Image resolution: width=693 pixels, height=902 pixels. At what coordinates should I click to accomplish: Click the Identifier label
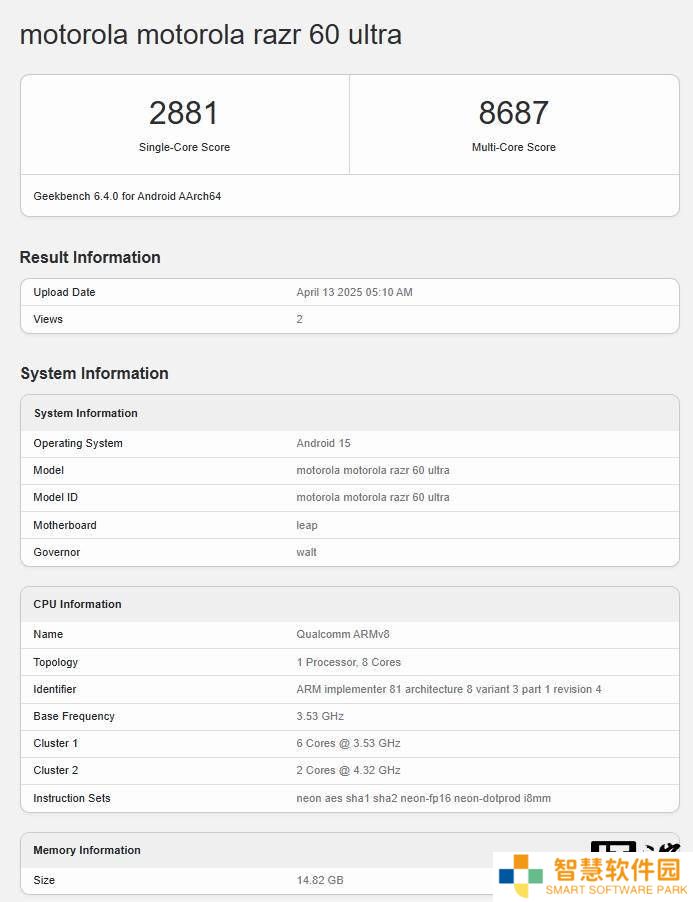(55, 689)
